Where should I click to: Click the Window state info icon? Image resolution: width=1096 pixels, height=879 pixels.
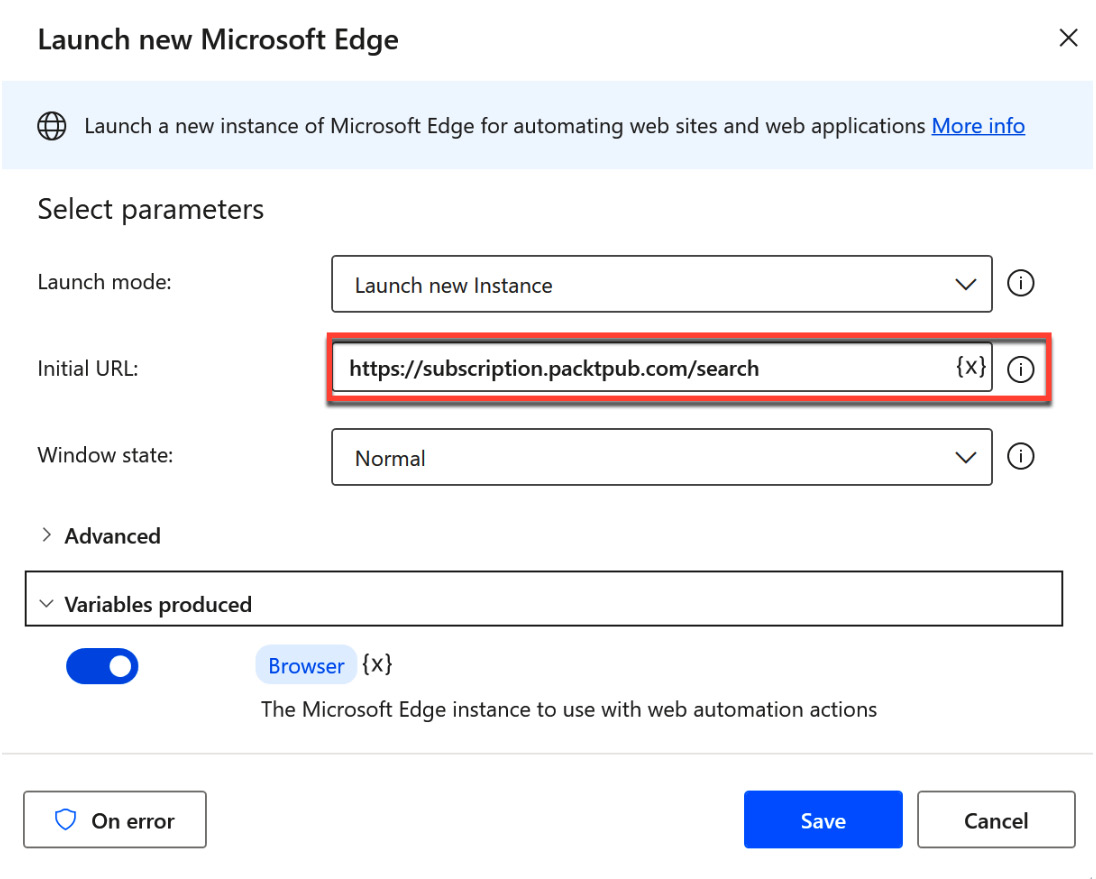[1021, 456]
